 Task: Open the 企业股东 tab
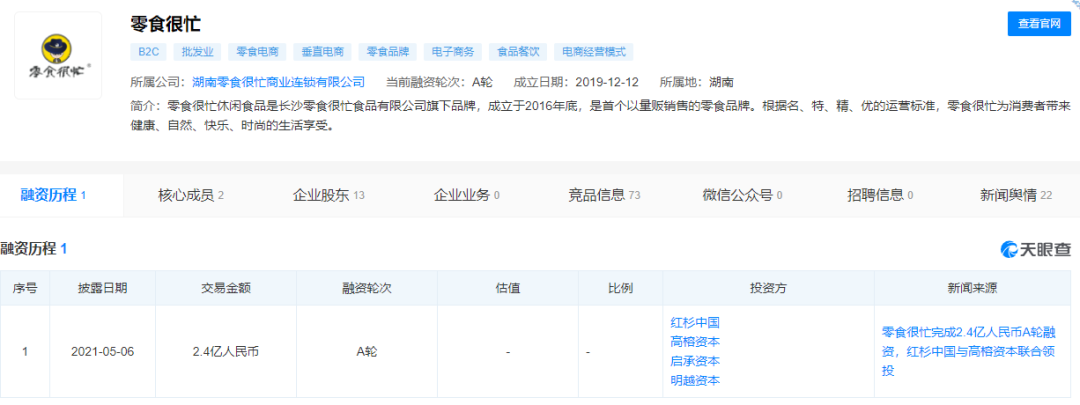328,195
